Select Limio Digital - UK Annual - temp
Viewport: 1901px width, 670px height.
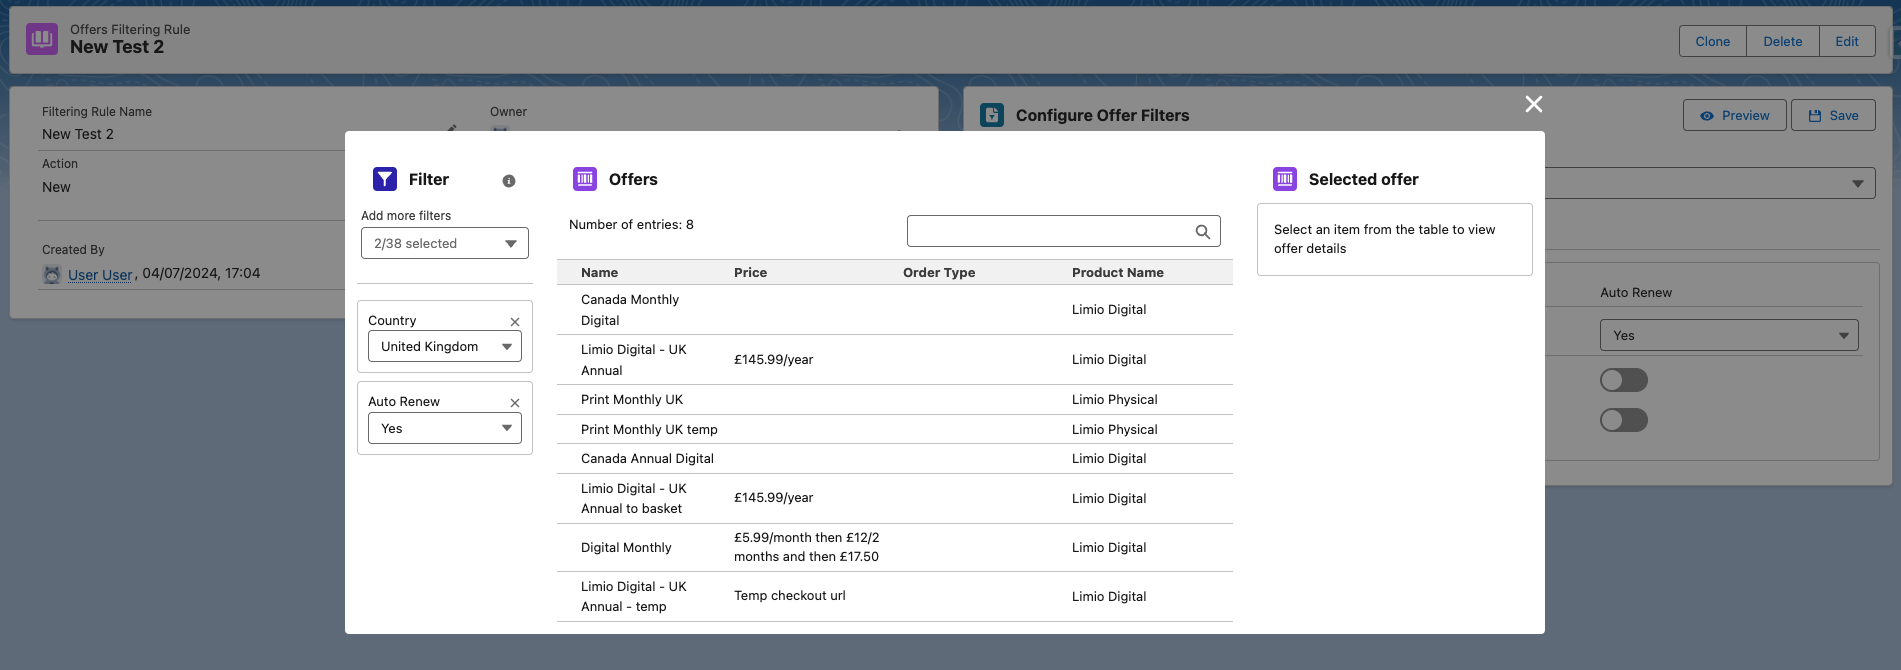pyautogui.click(x=895, y=596)
